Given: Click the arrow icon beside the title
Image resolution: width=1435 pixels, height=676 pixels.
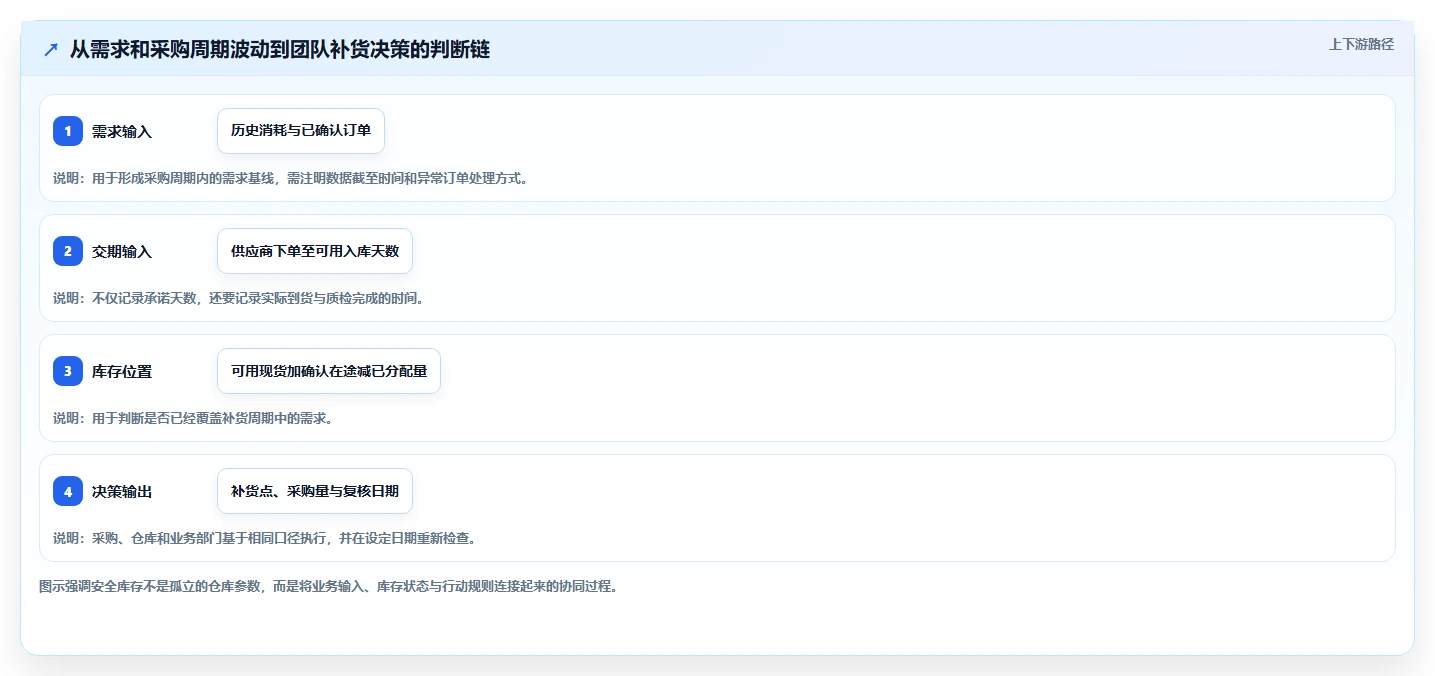Looking at the screenshot, I should 51,49.
